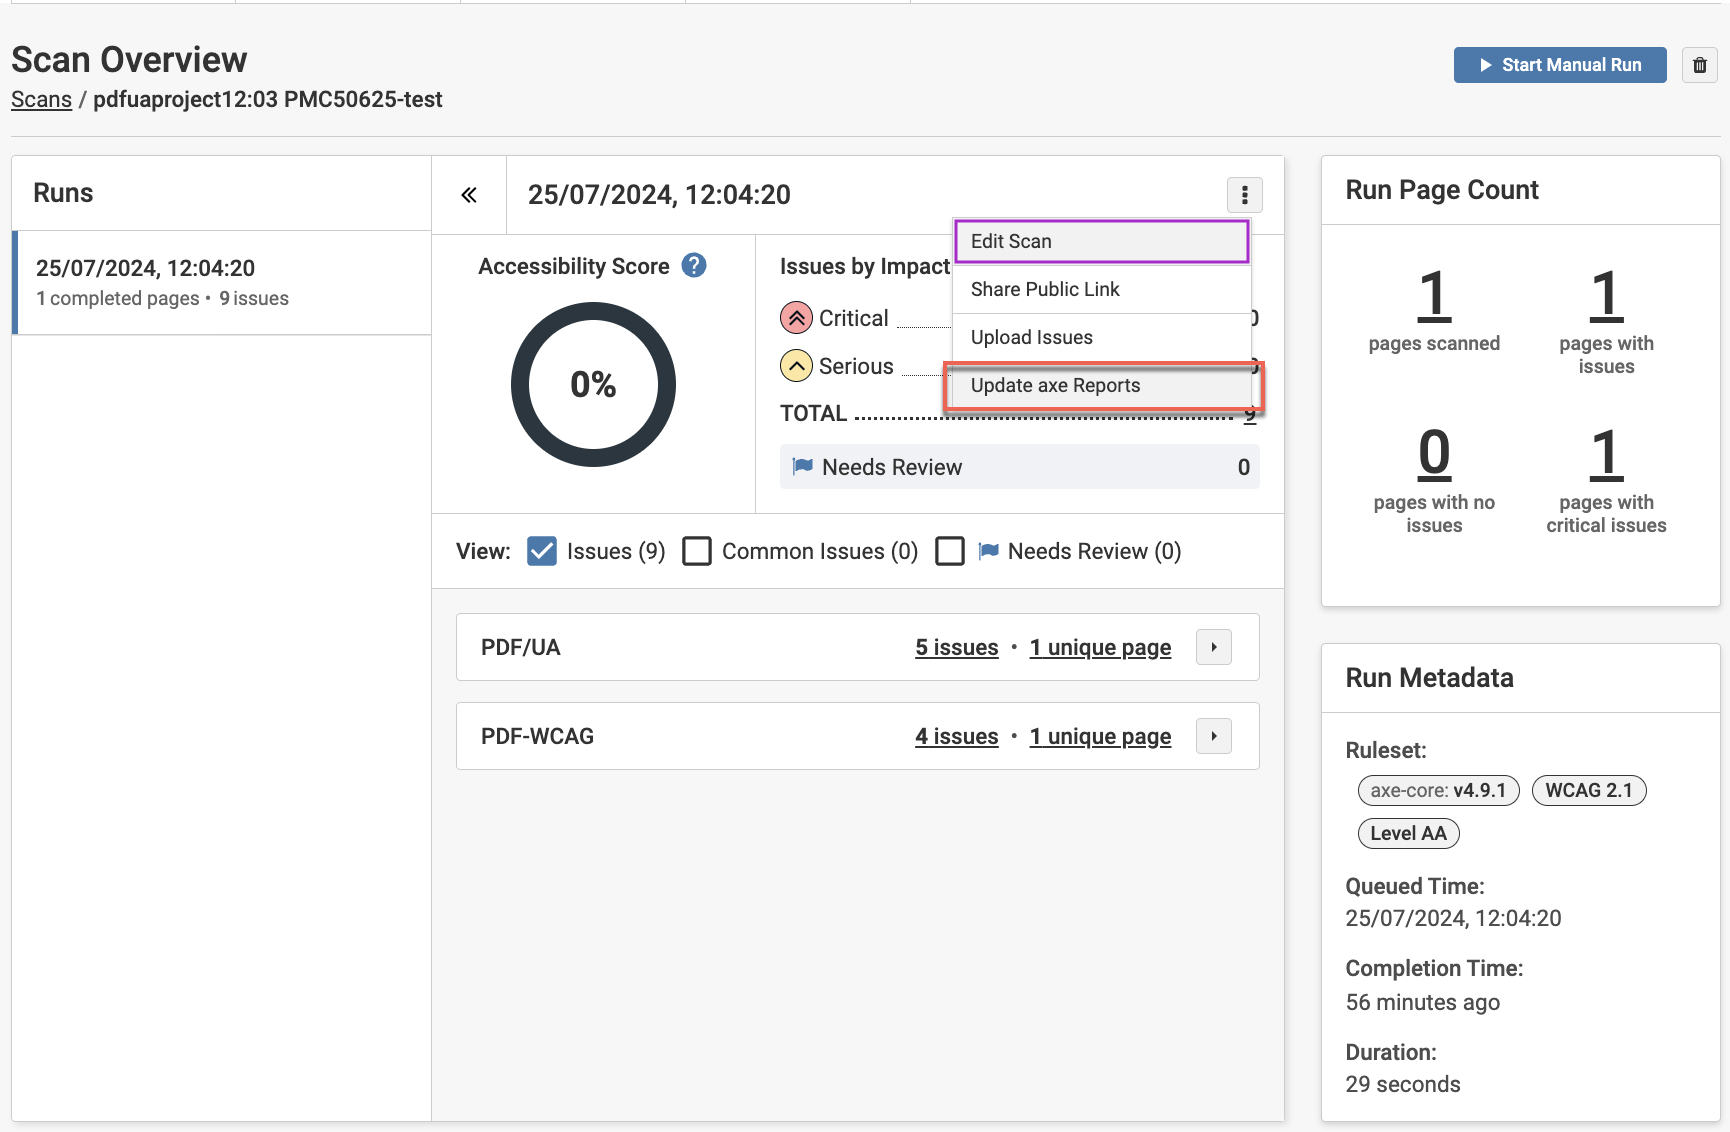1730x1132 pixels.
Task: Check the Needs Review (0) checkbox
Action: (950, 551)
